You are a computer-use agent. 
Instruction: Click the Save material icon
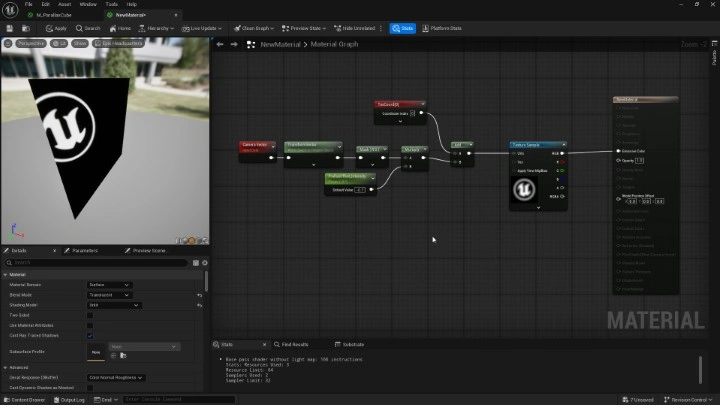tap(8, 28)
